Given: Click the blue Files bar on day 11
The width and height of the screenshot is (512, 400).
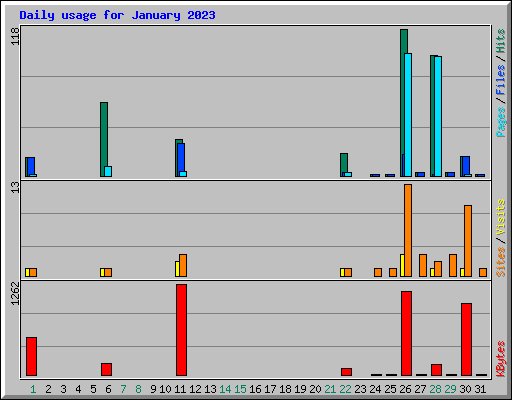Looking at the screenshot, I should 181,157.
